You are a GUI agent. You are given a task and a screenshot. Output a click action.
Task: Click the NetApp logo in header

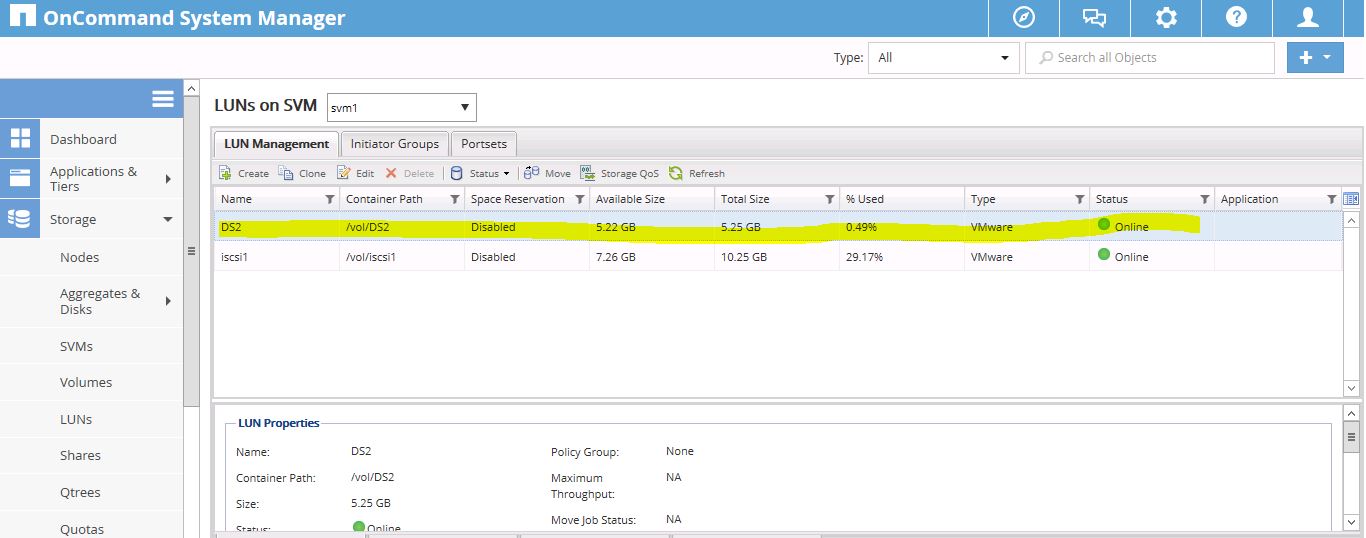click(22, 18)
